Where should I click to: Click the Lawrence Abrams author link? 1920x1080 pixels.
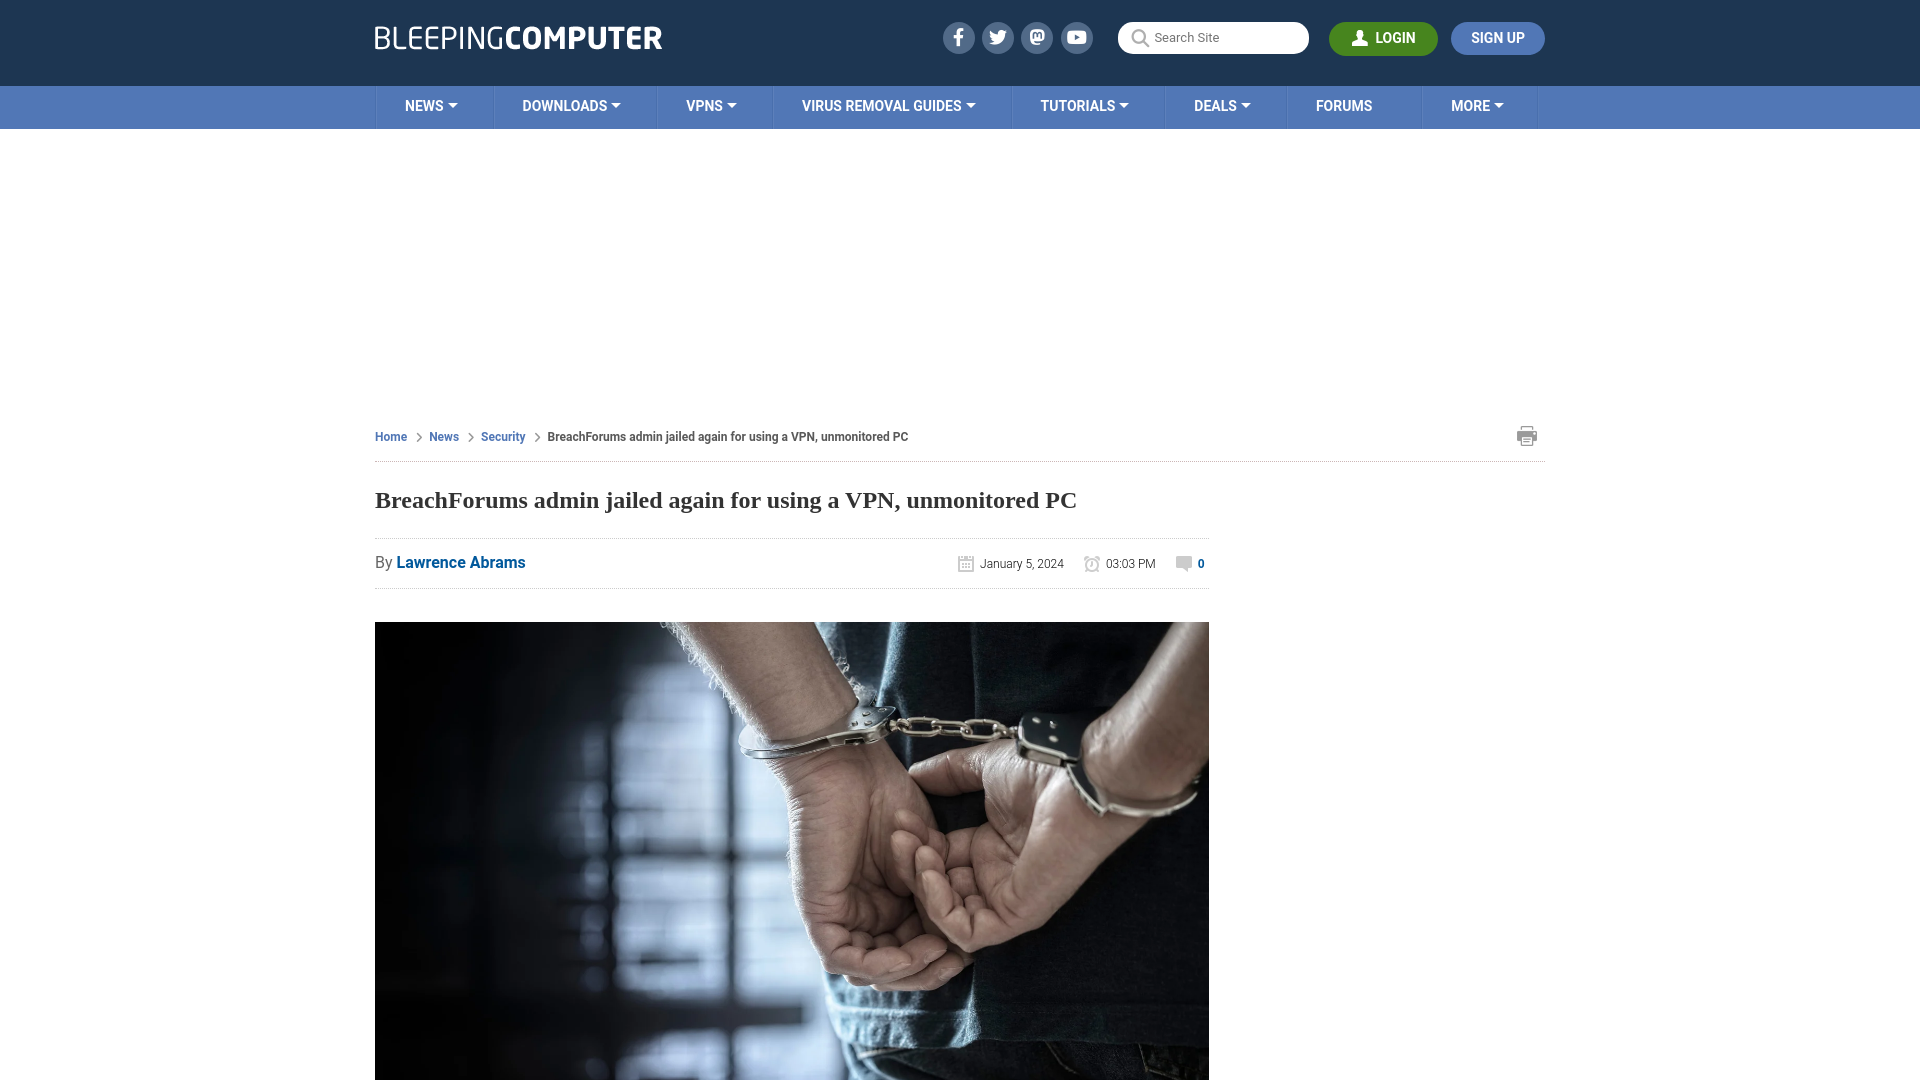click(460, 562)
